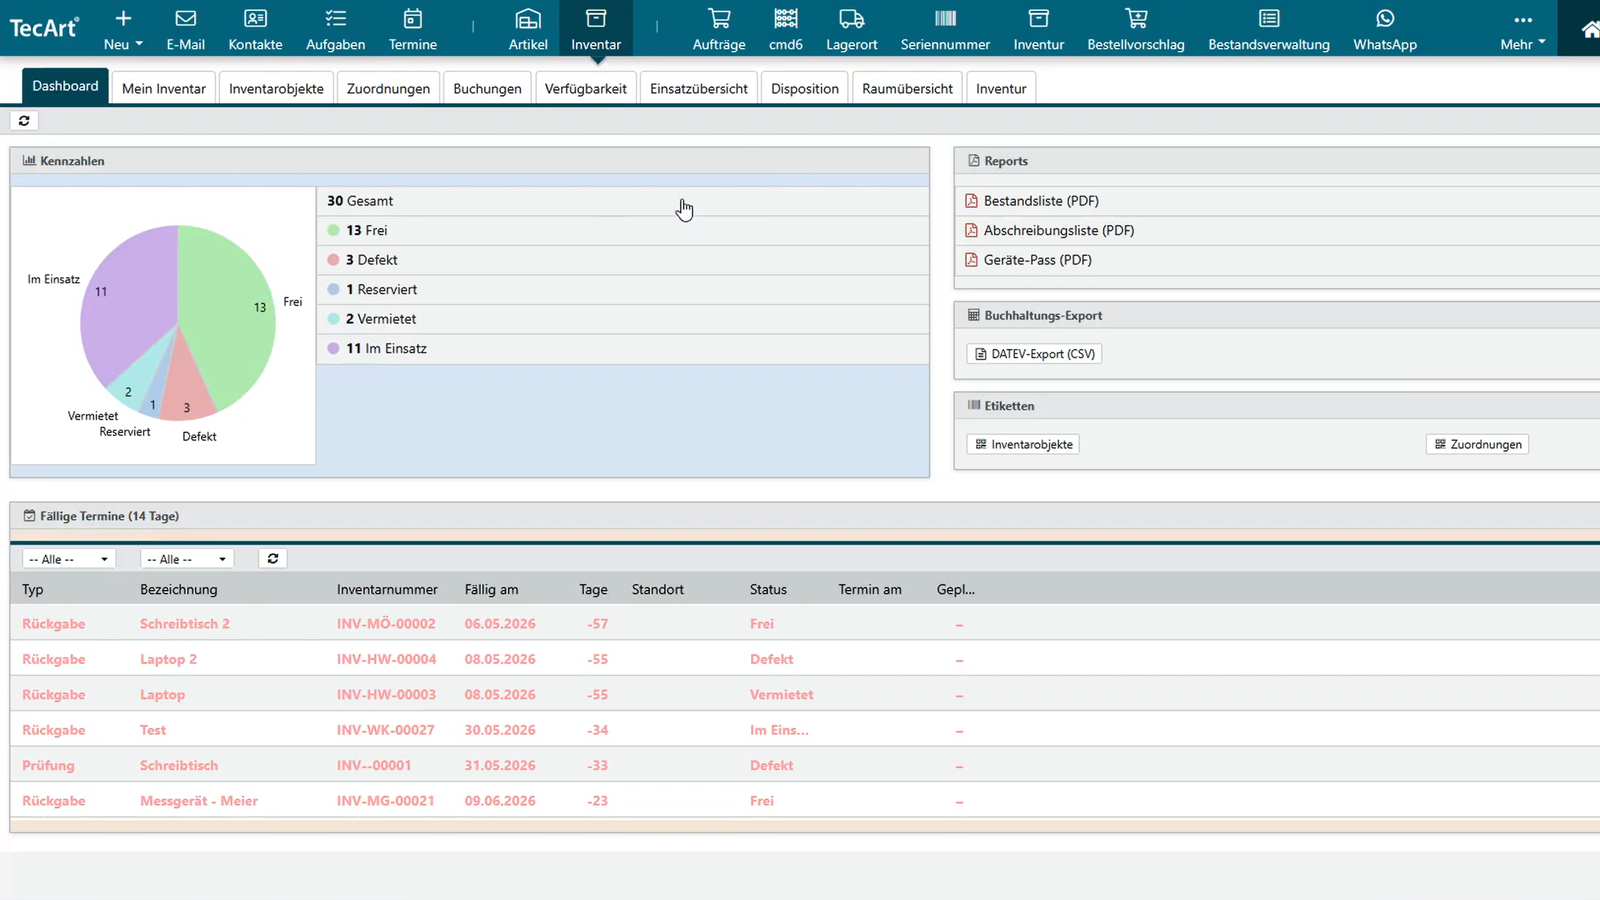This screenshot has height=900, width=1600.
Task: Open the Kontakte module
Action: coord(255,30)
